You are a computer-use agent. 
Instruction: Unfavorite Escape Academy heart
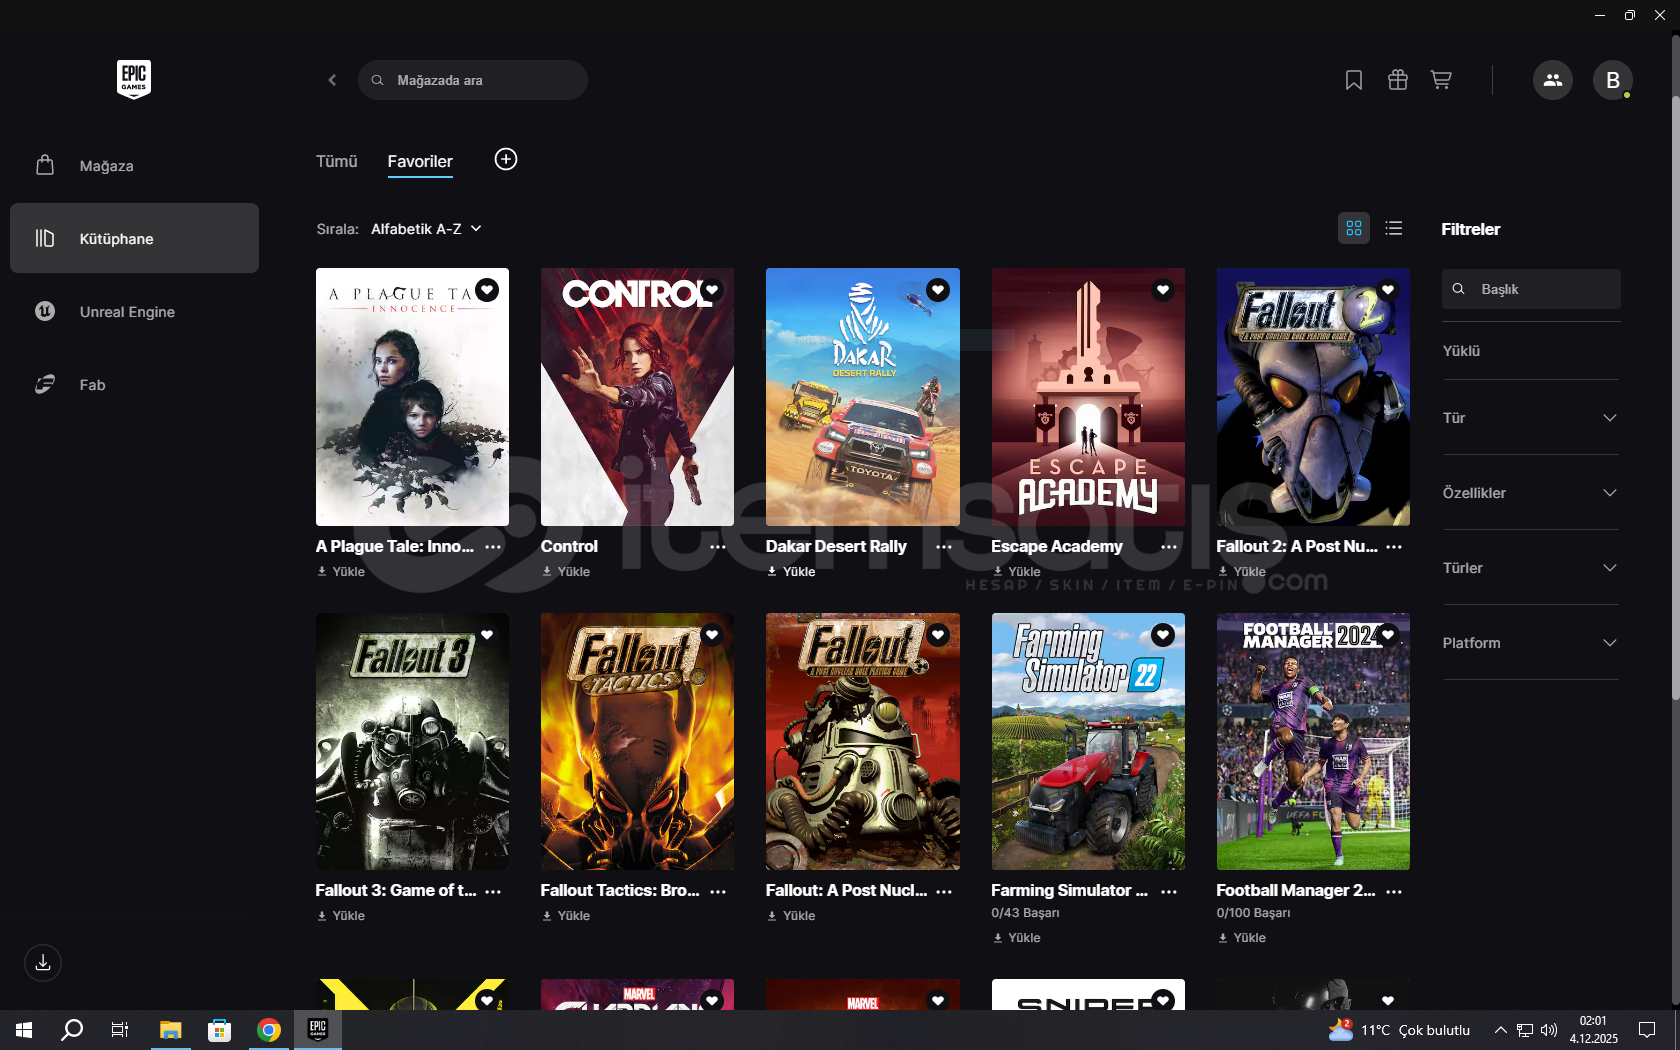click(1163, 290)
